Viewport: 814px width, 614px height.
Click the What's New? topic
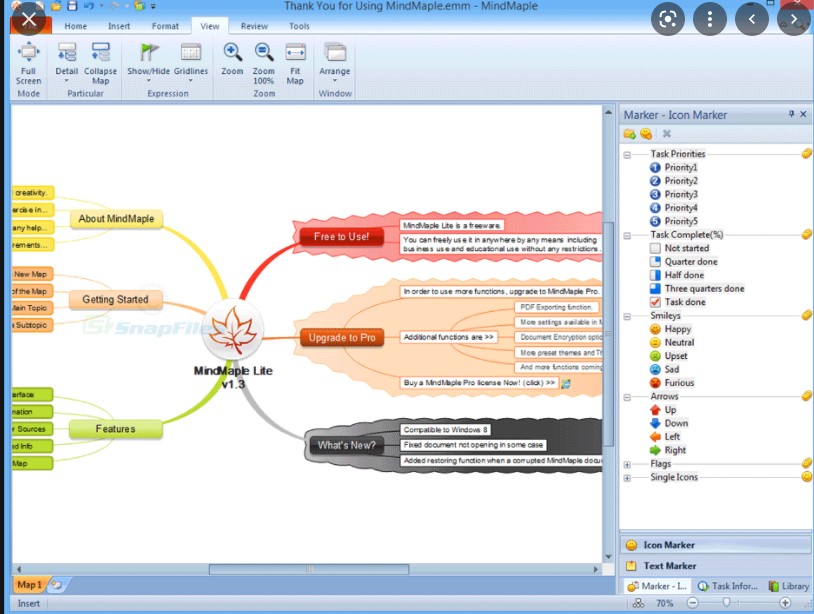pos(346,445)
